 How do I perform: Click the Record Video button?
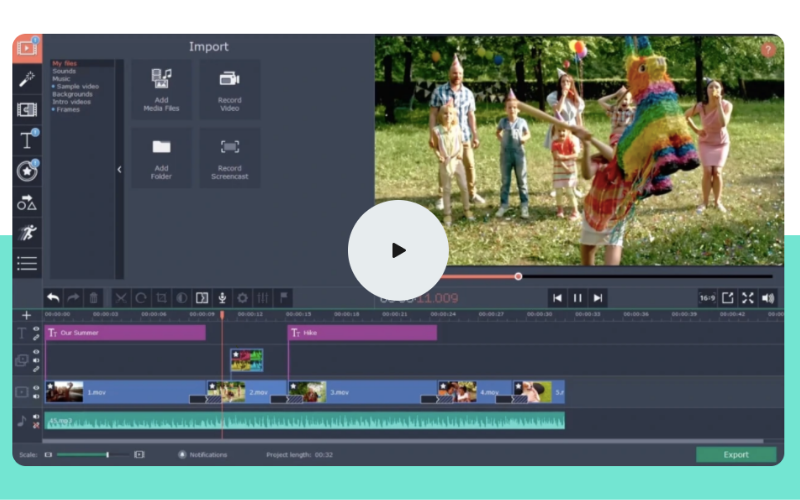pos(230,90)
